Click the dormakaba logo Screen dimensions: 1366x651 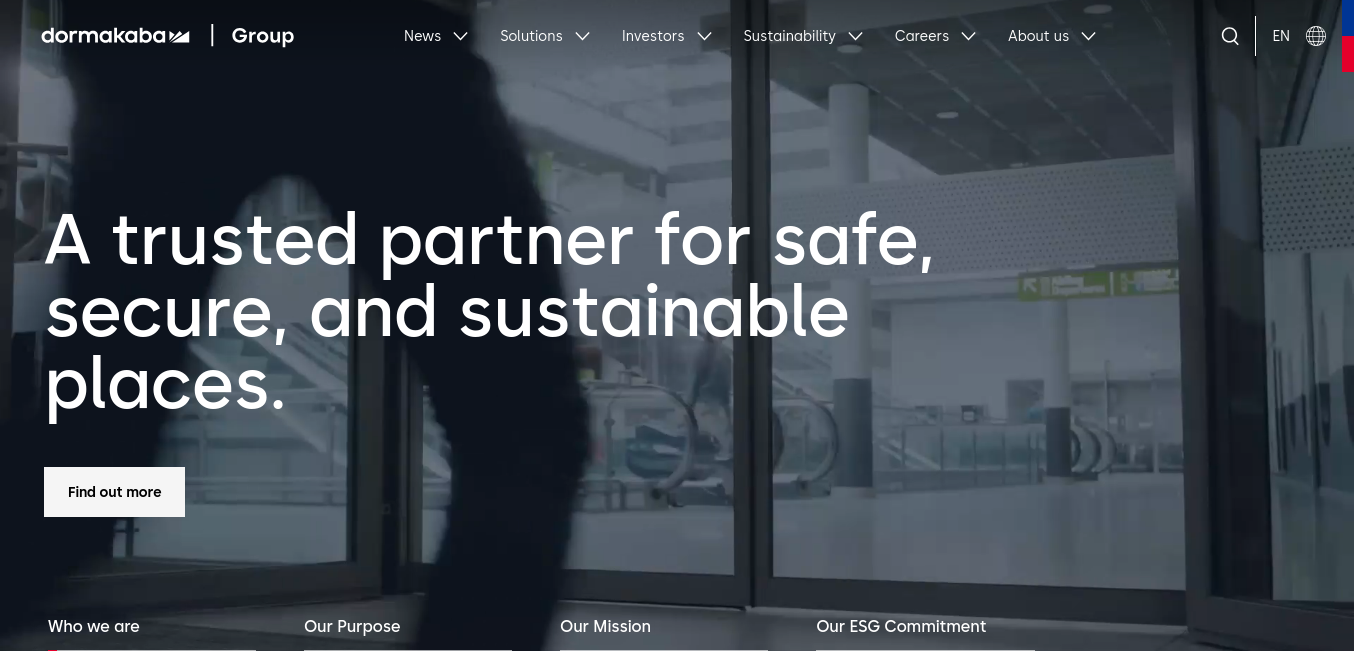[x=115, y=36]
